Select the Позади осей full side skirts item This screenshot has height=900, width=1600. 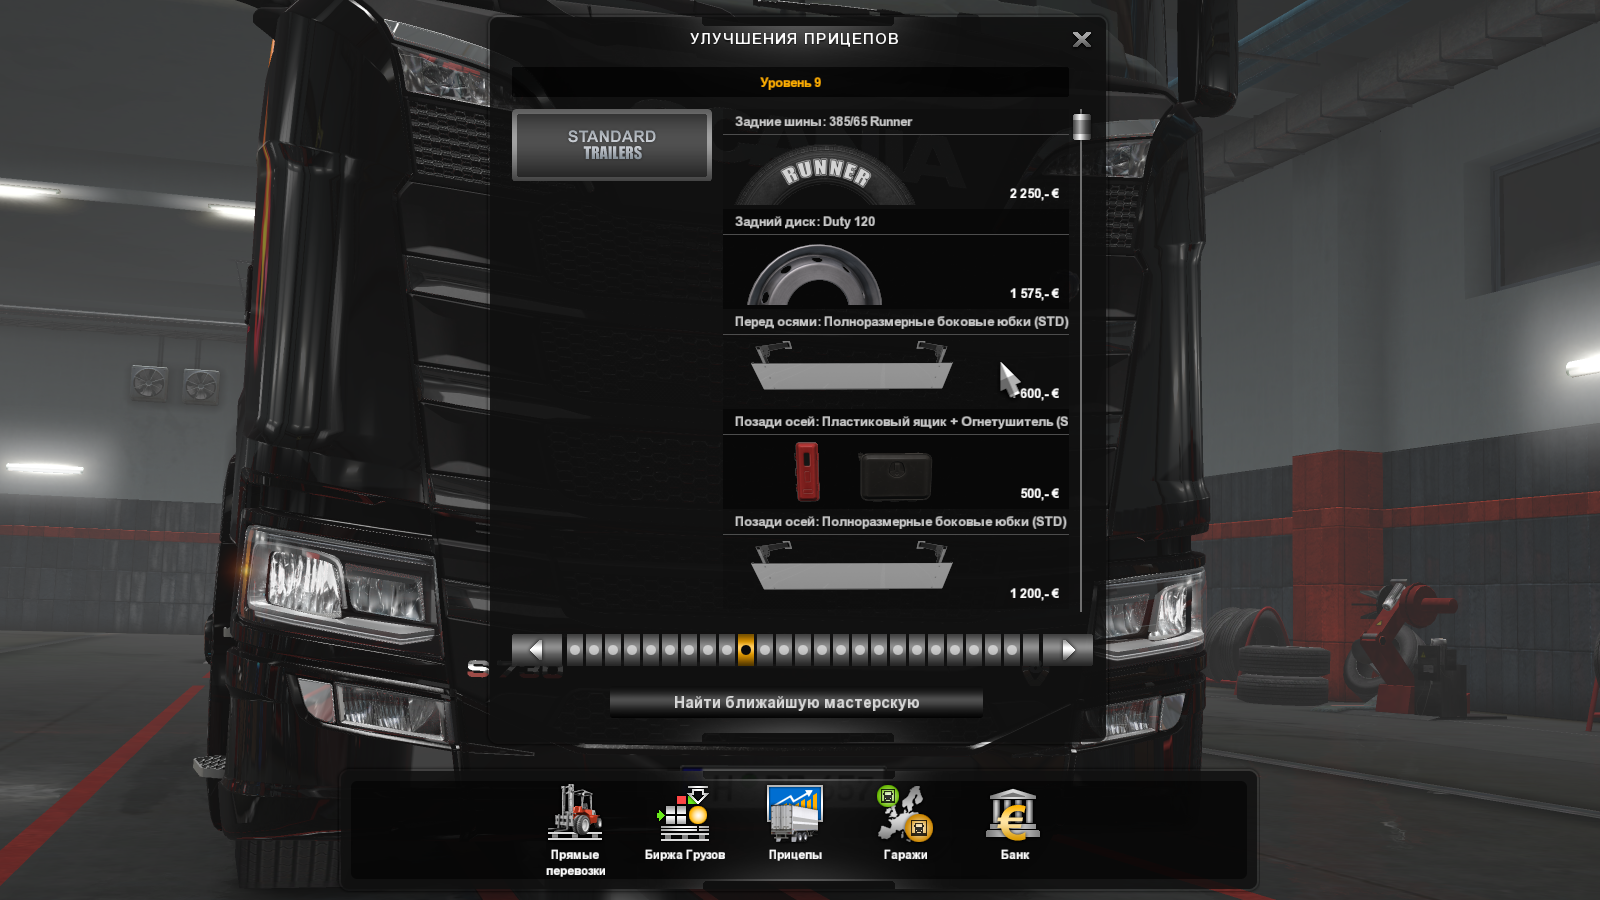coord(896,560)
